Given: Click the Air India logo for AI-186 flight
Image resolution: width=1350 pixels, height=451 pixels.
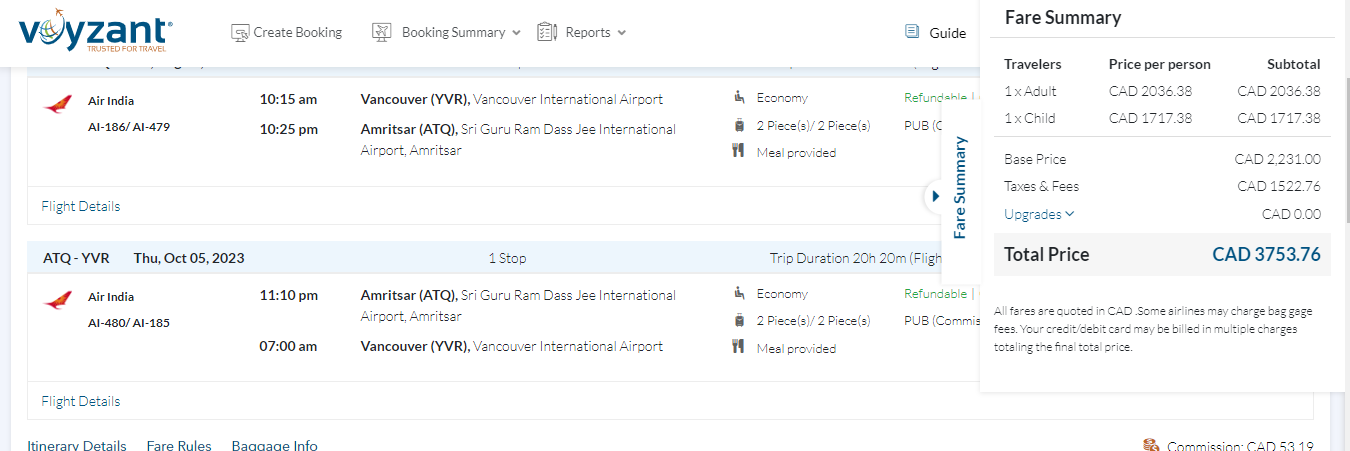Looking at the screenshot, I should [x=58, y=104].
